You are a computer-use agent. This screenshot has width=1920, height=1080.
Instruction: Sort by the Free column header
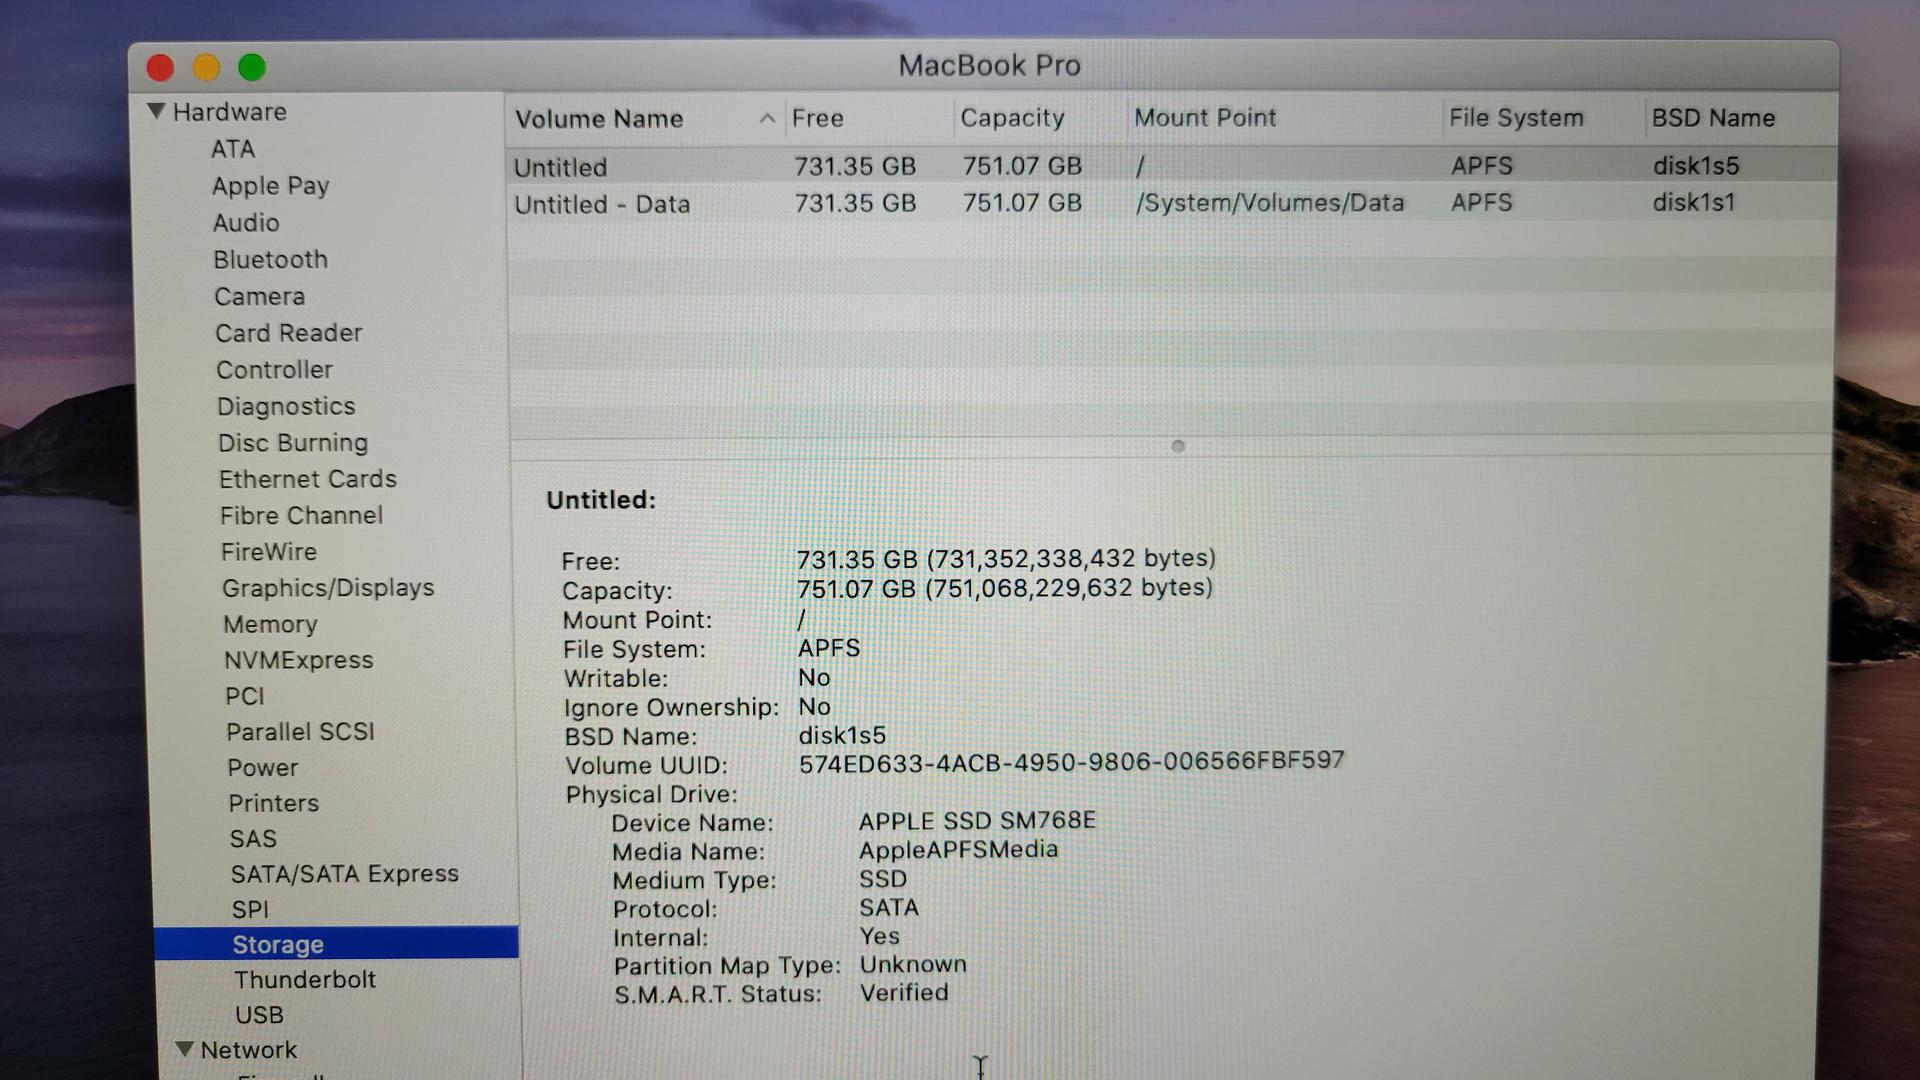(818, 118)
